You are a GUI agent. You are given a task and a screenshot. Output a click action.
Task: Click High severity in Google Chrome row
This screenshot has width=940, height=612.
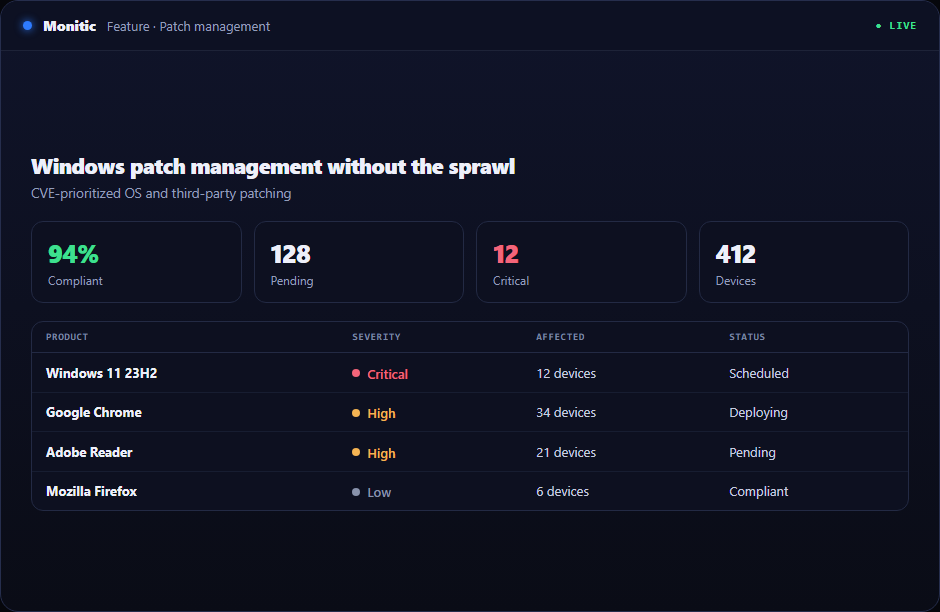[381, 414]
